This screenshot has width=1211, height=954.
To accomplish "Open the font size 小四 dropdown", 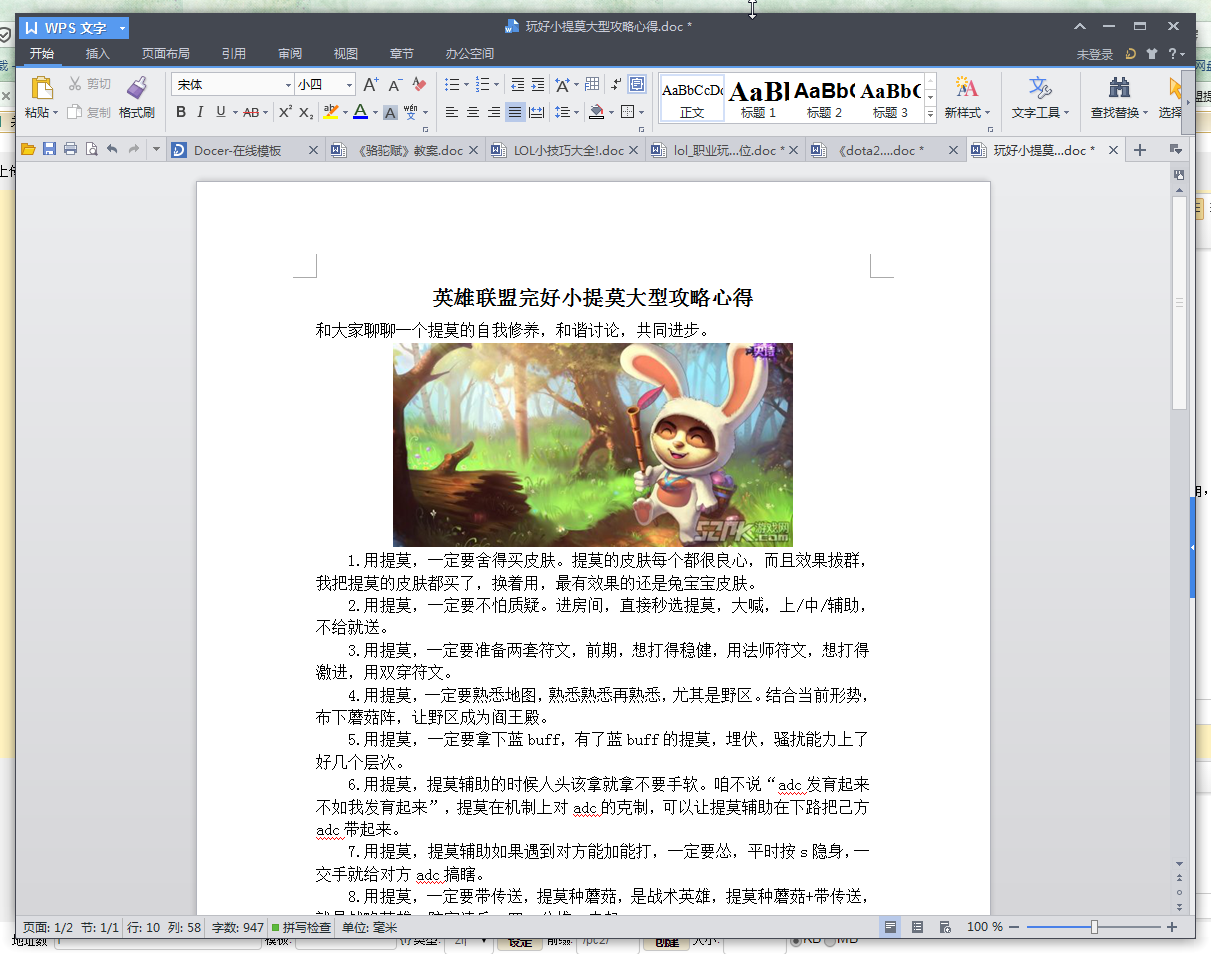I will click(349, 85).
